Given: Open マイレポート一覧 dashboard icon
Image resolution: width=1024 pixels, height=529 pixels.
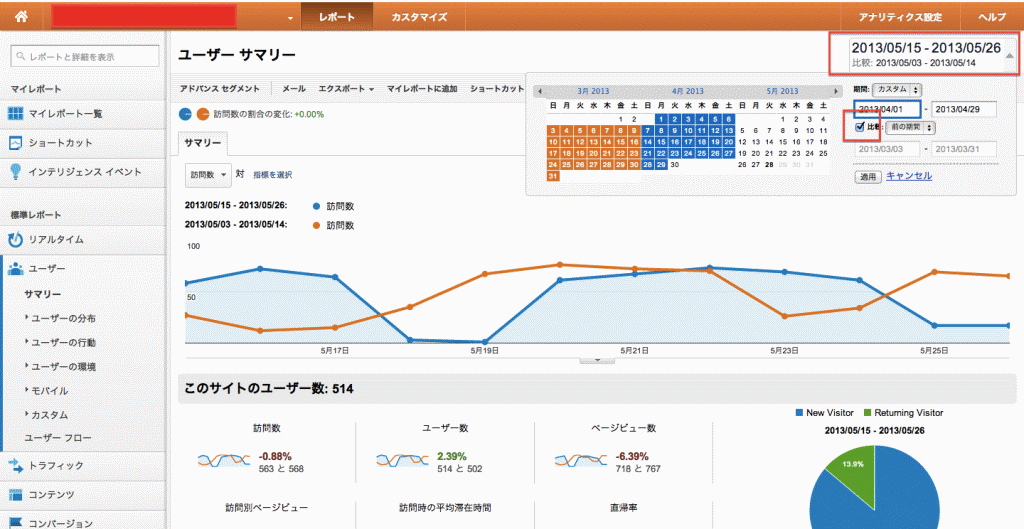Looking at the screenshot, I should [16, 113].
